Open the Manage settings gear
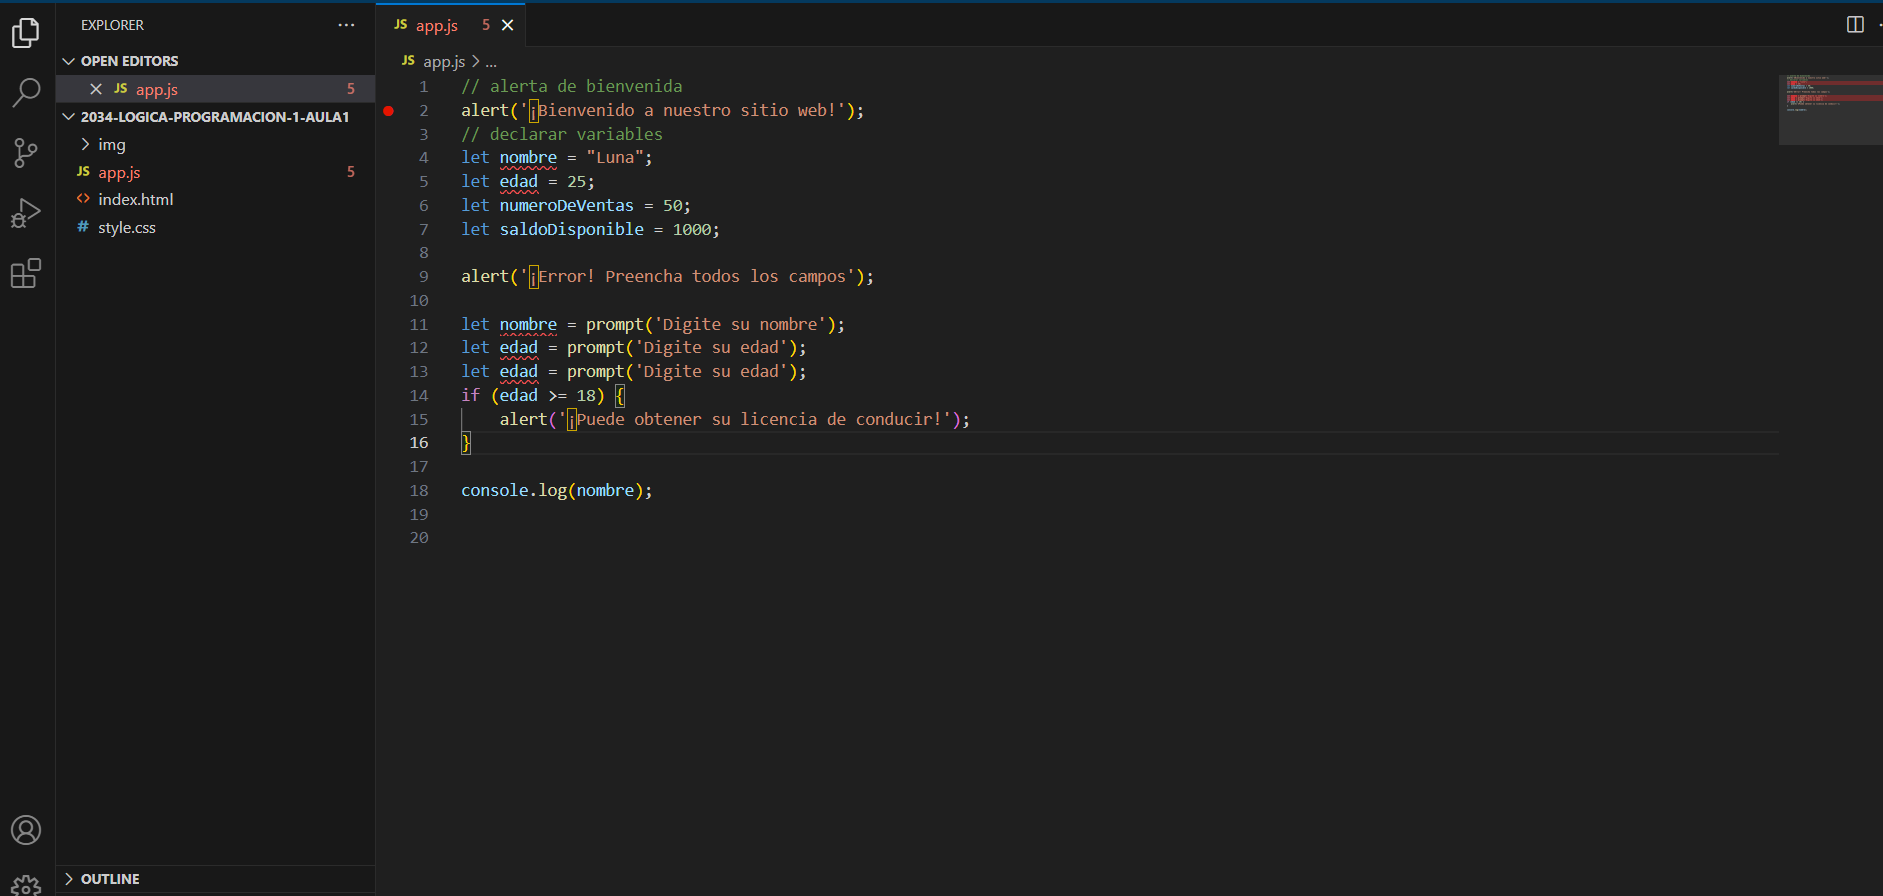 (x=26, y=884)
